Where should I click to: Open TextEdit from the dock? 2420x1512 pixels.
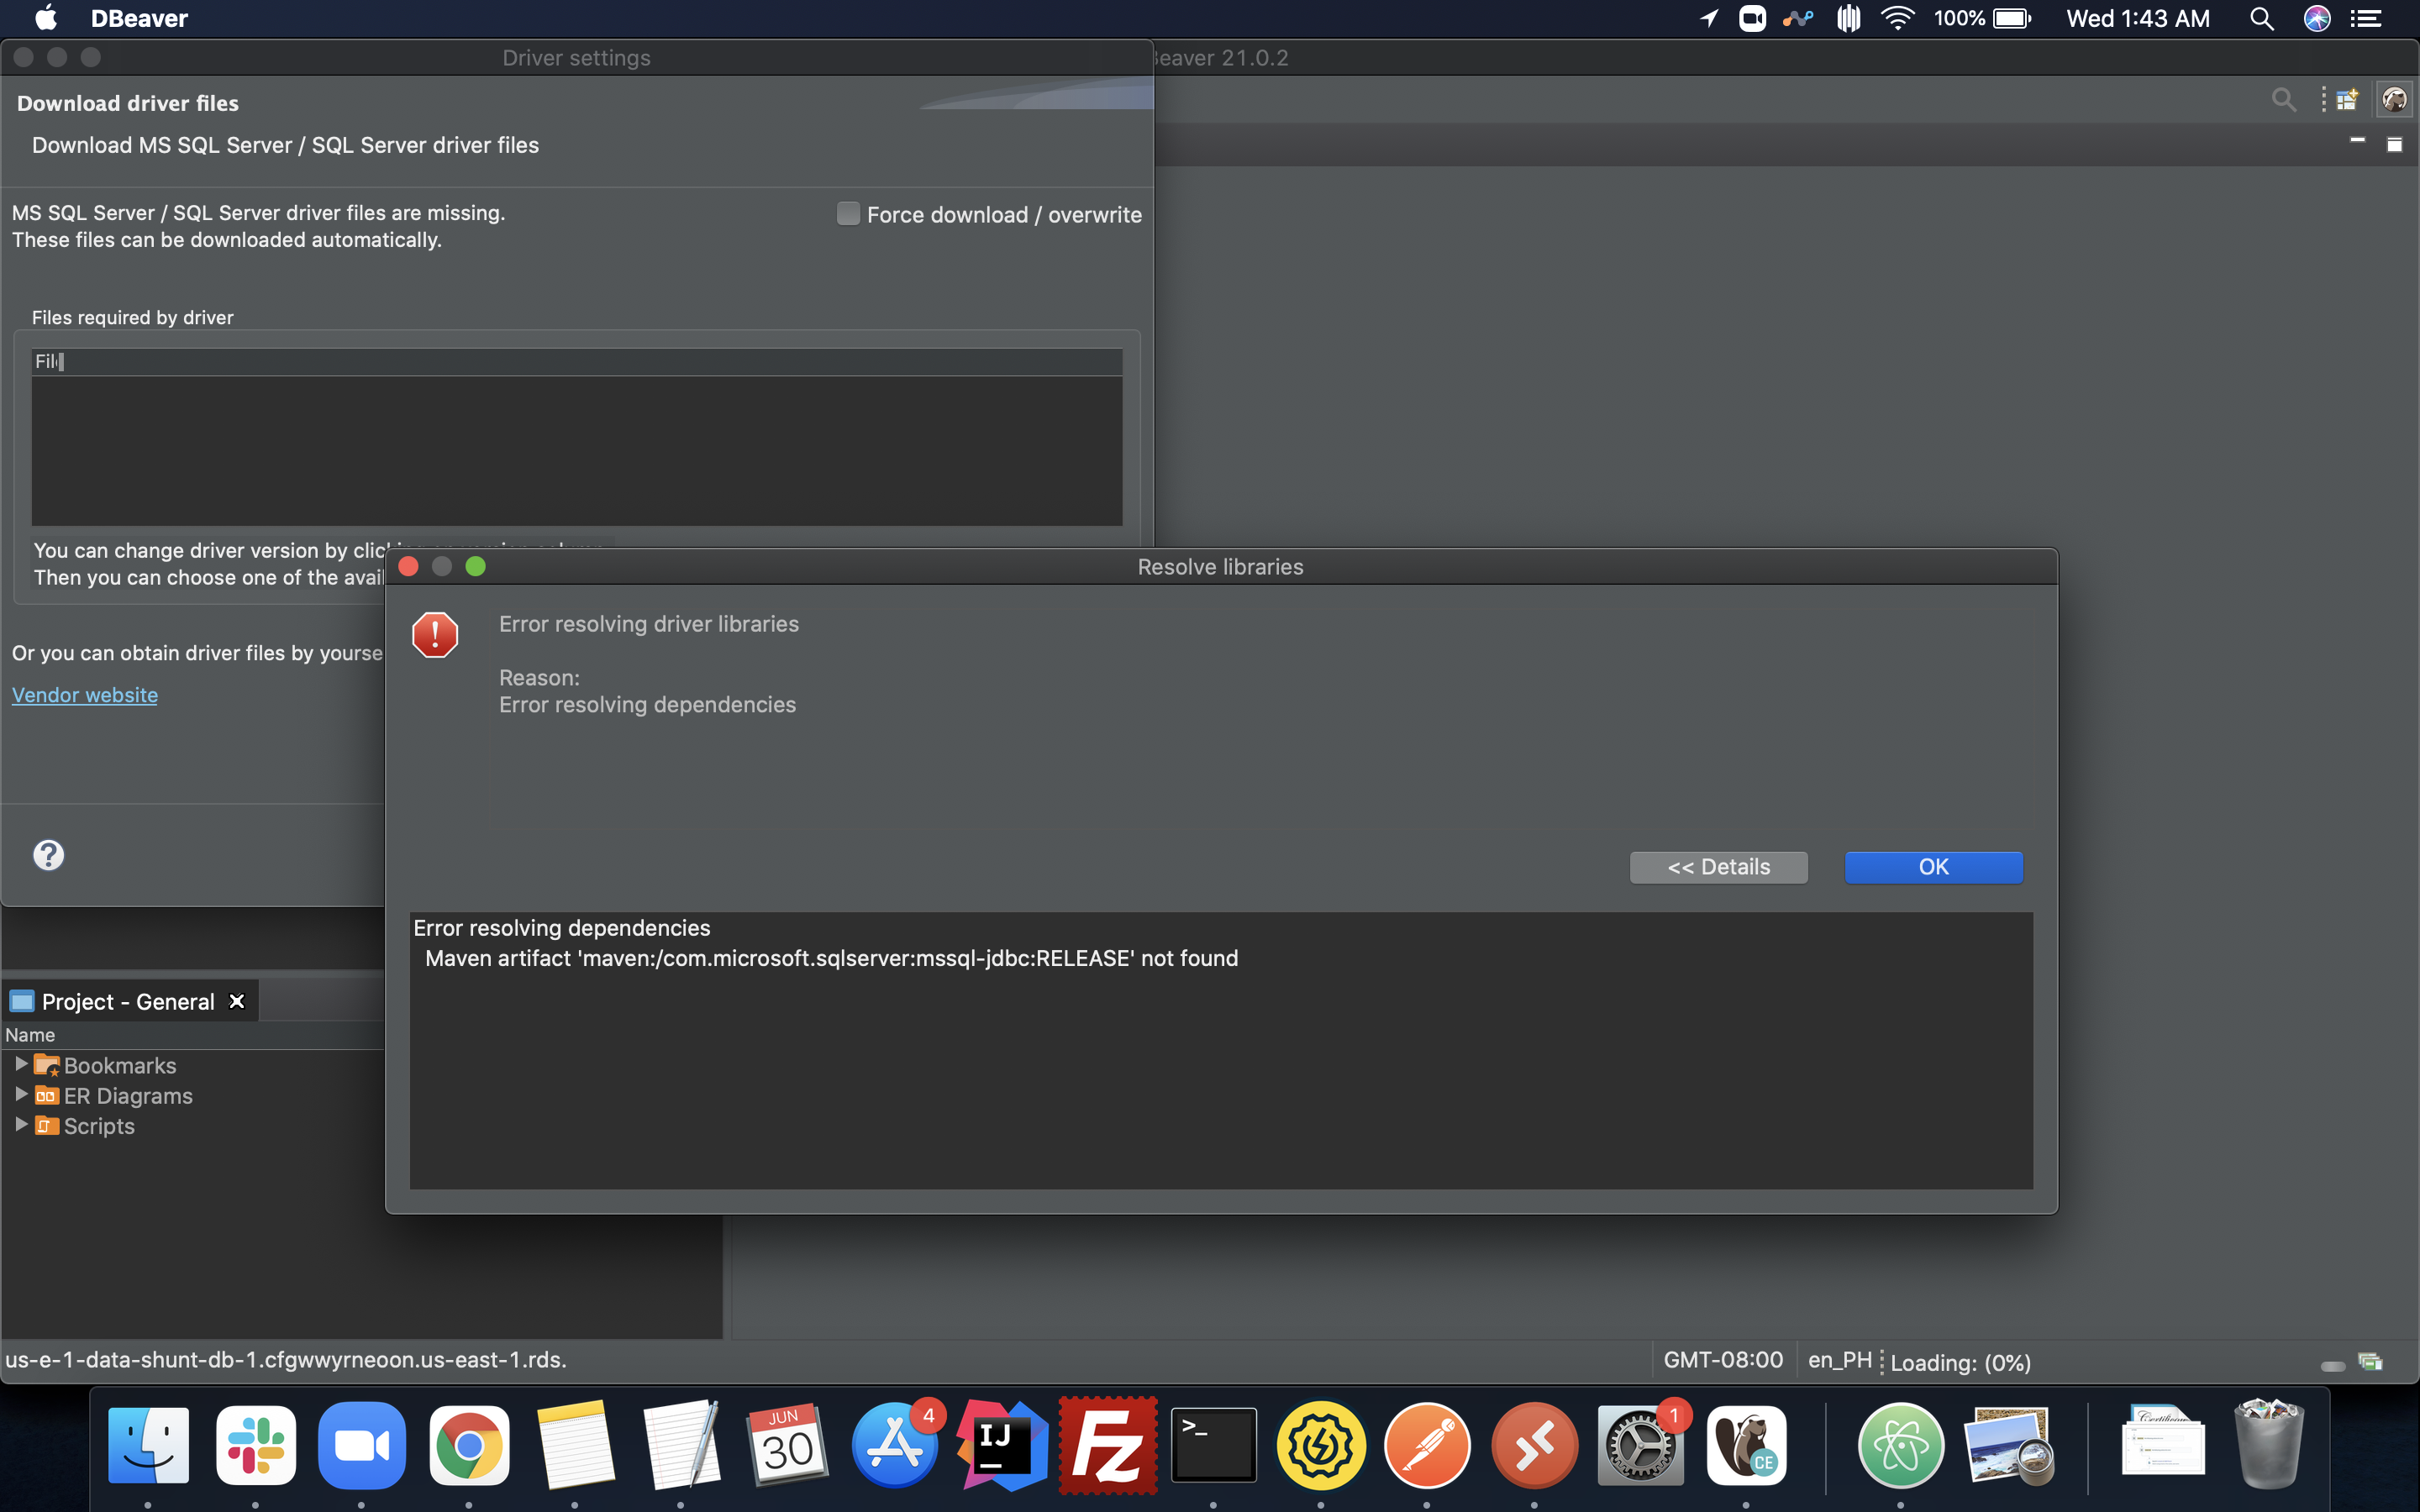click(x=681, y=1445)
